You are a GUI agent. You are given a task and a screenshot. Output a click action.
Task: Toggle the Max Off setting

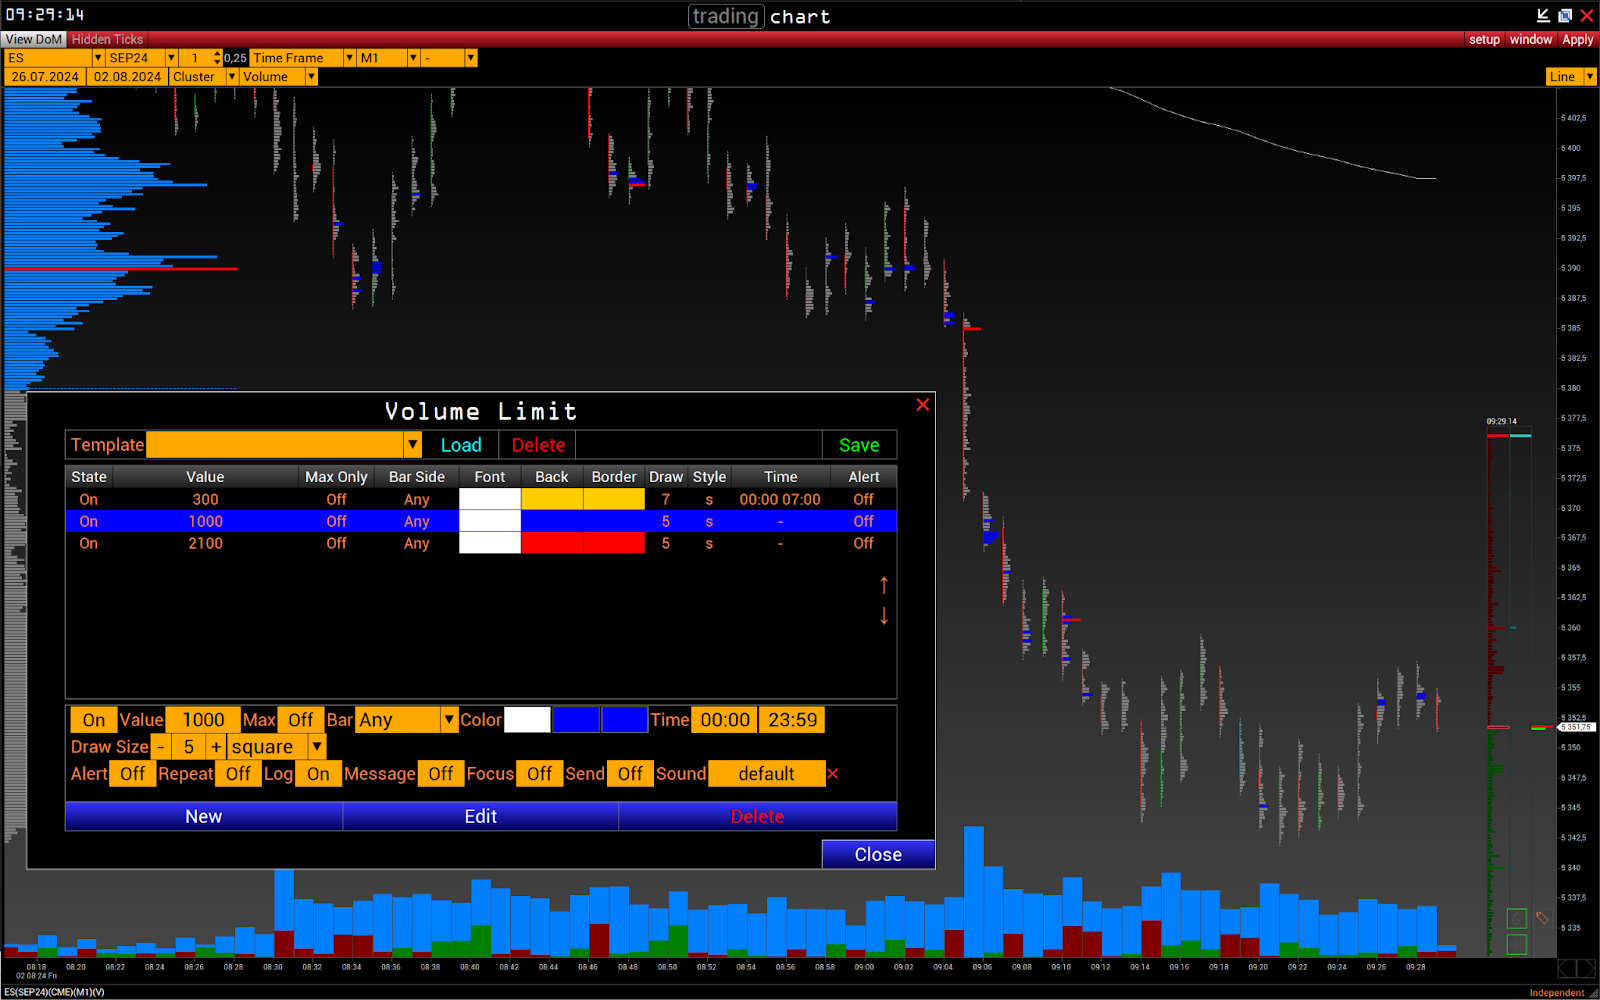tap(300, 720)
